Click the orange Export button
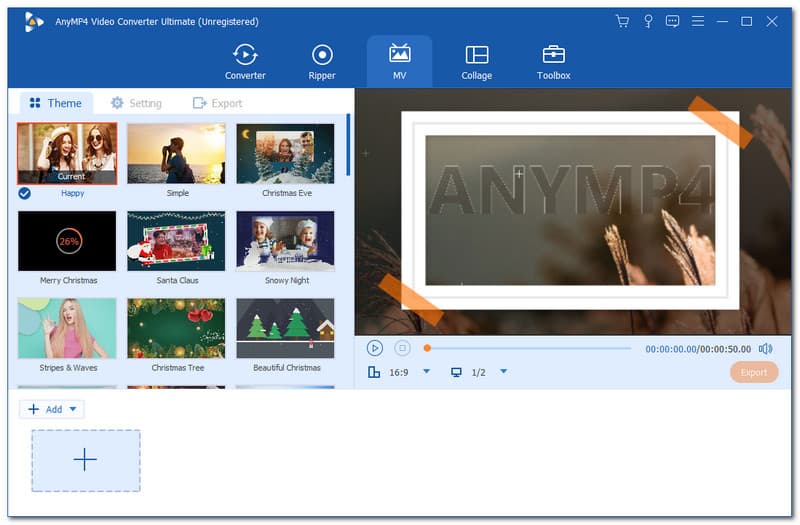Image resolution: width=800 pixels, height=525 pixels. click(x=753, y=372)
